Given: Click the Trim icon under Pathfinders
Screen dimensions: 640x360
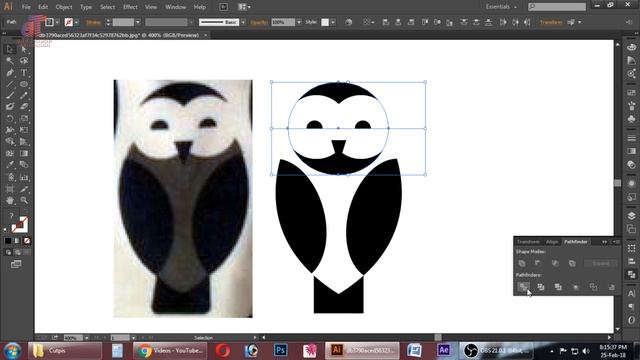Looking at the screenshot, I should [x=541, y=287].
